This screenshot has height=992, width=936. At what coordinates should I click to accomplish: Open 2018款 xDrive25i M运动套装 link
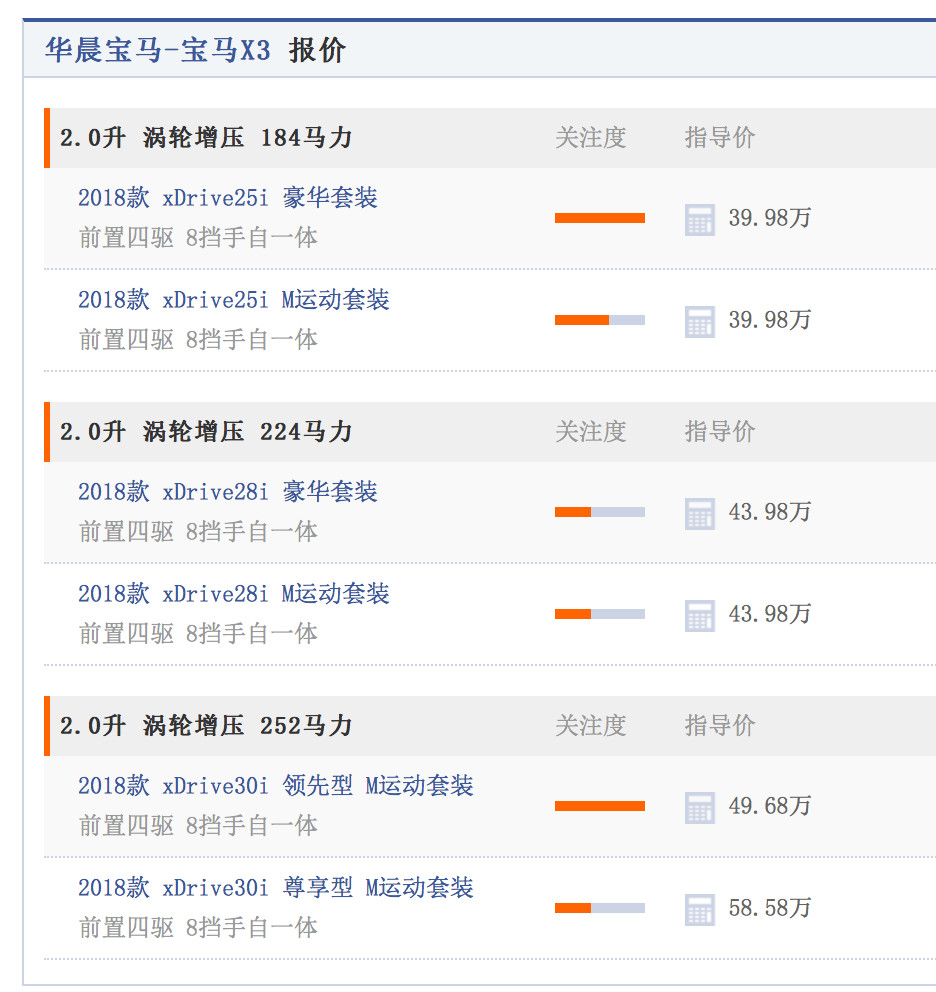[x=234, y=300]
